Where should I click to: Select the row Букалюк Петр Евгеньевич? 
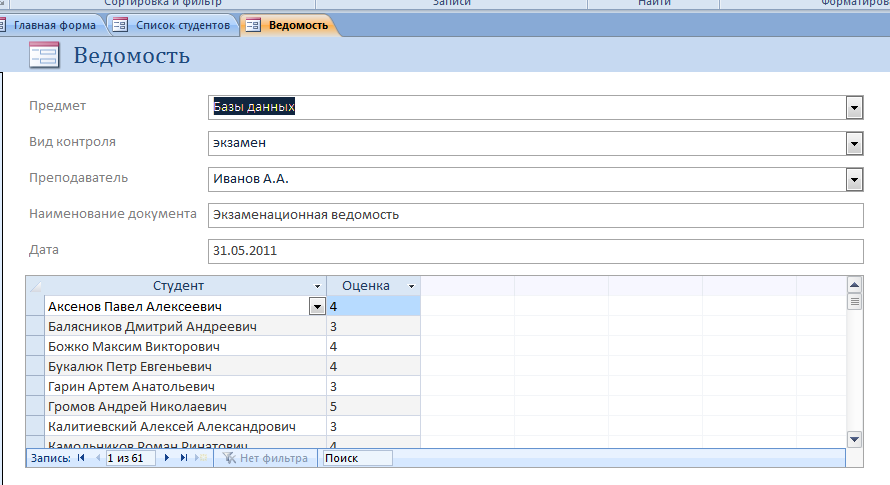point(186,366)
